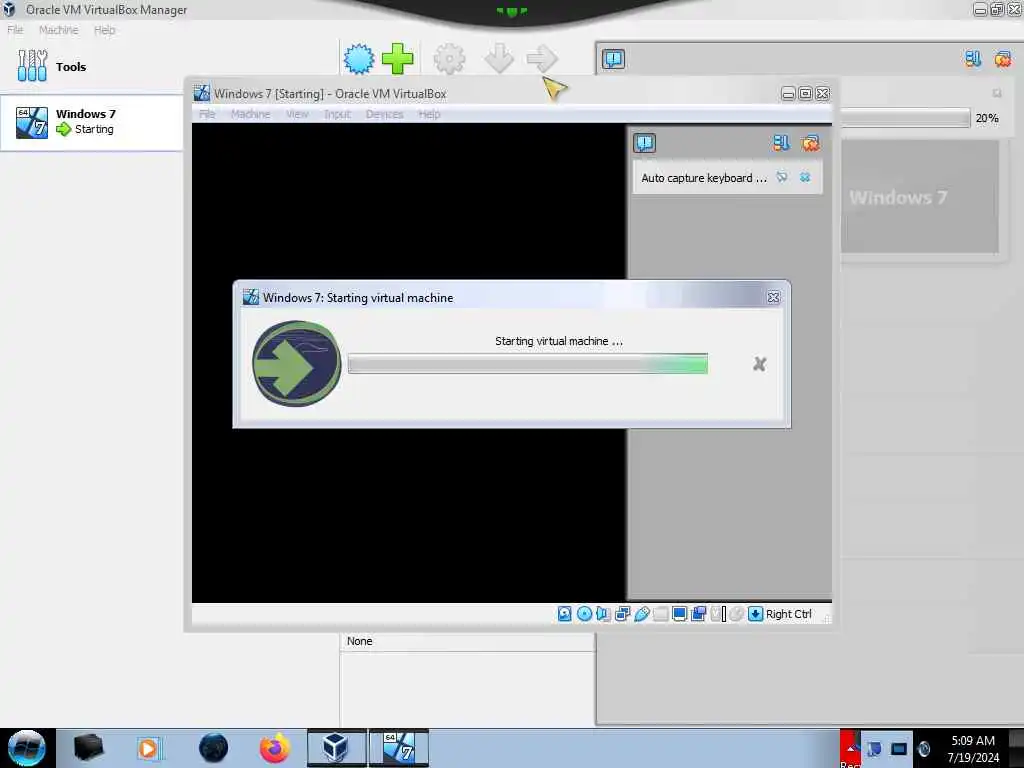Open the File menu in VirtualBox Manager
This screenshot has width=1024, height=768.
15,30
